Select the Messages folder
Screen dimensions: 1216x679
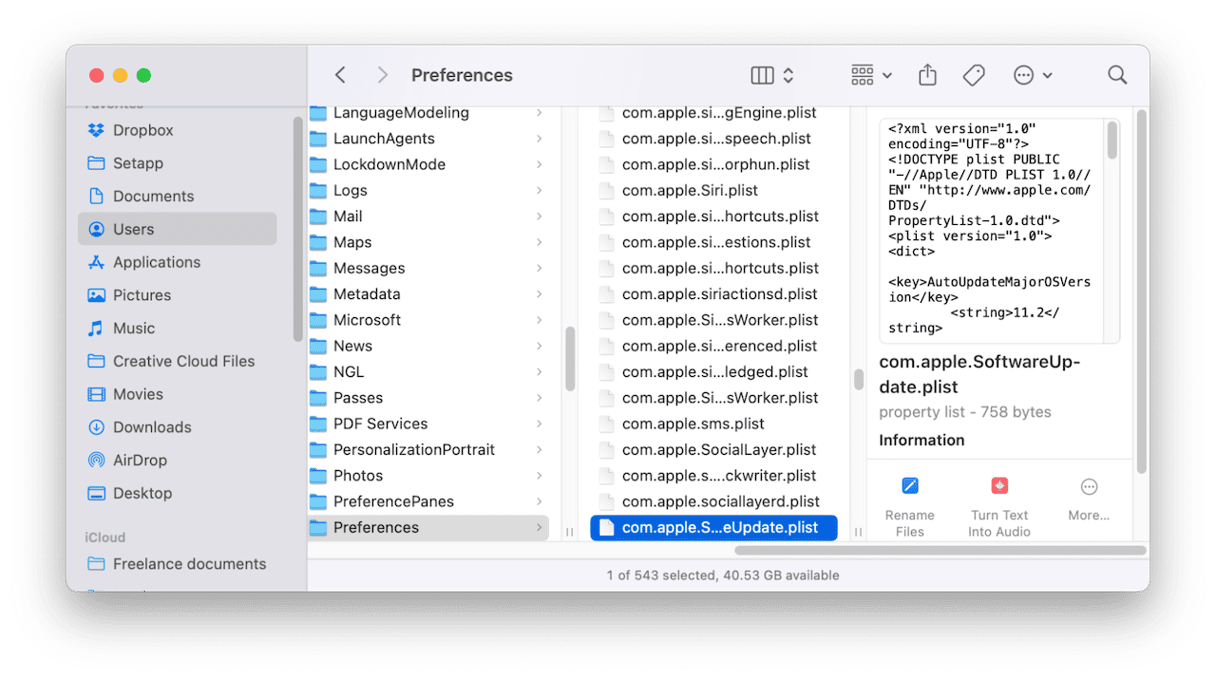tap(429, 268)
